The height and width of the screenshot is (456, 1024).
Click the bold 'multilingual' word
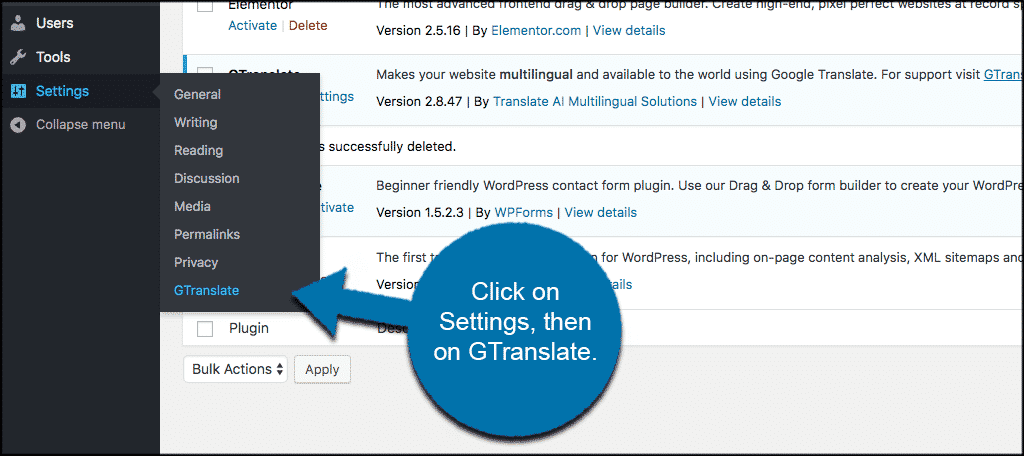click(536, 74)
